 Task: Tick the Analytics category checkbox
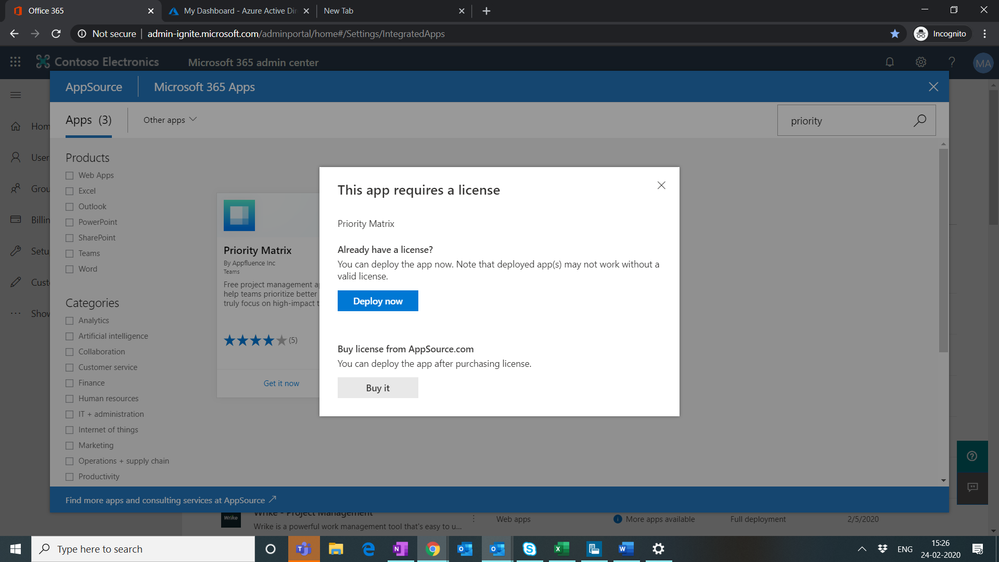(x=69, y=321)
